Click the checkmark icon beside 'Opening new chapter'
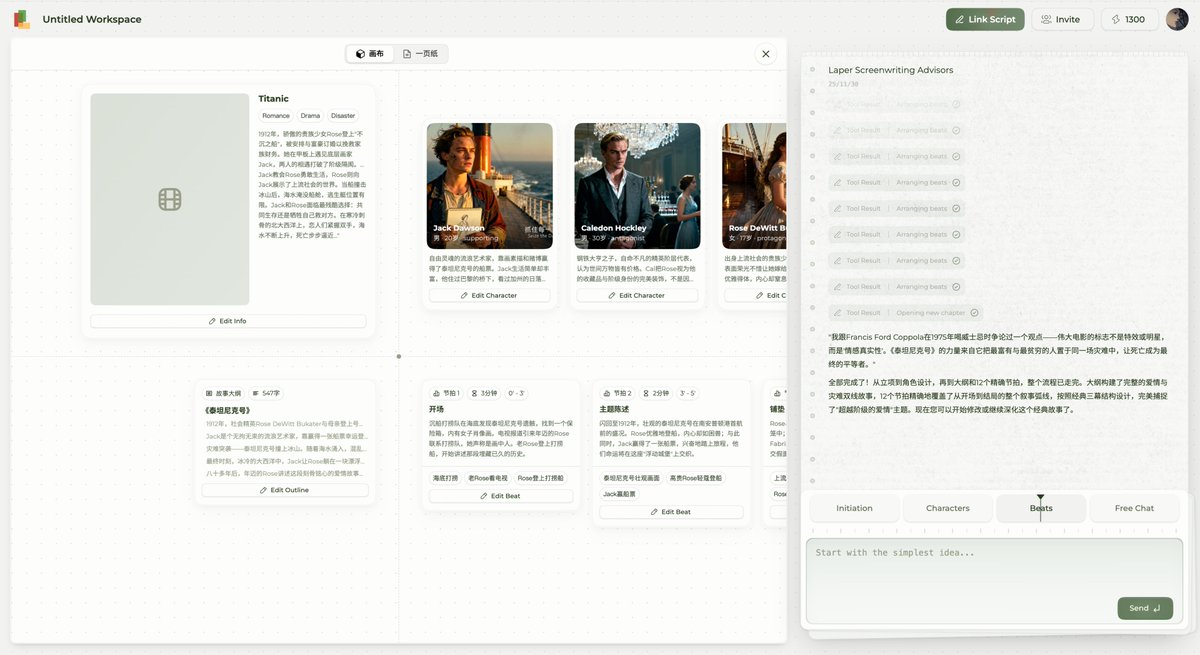Viewport: 1200px width, 655px height. [x=974, y=312]
